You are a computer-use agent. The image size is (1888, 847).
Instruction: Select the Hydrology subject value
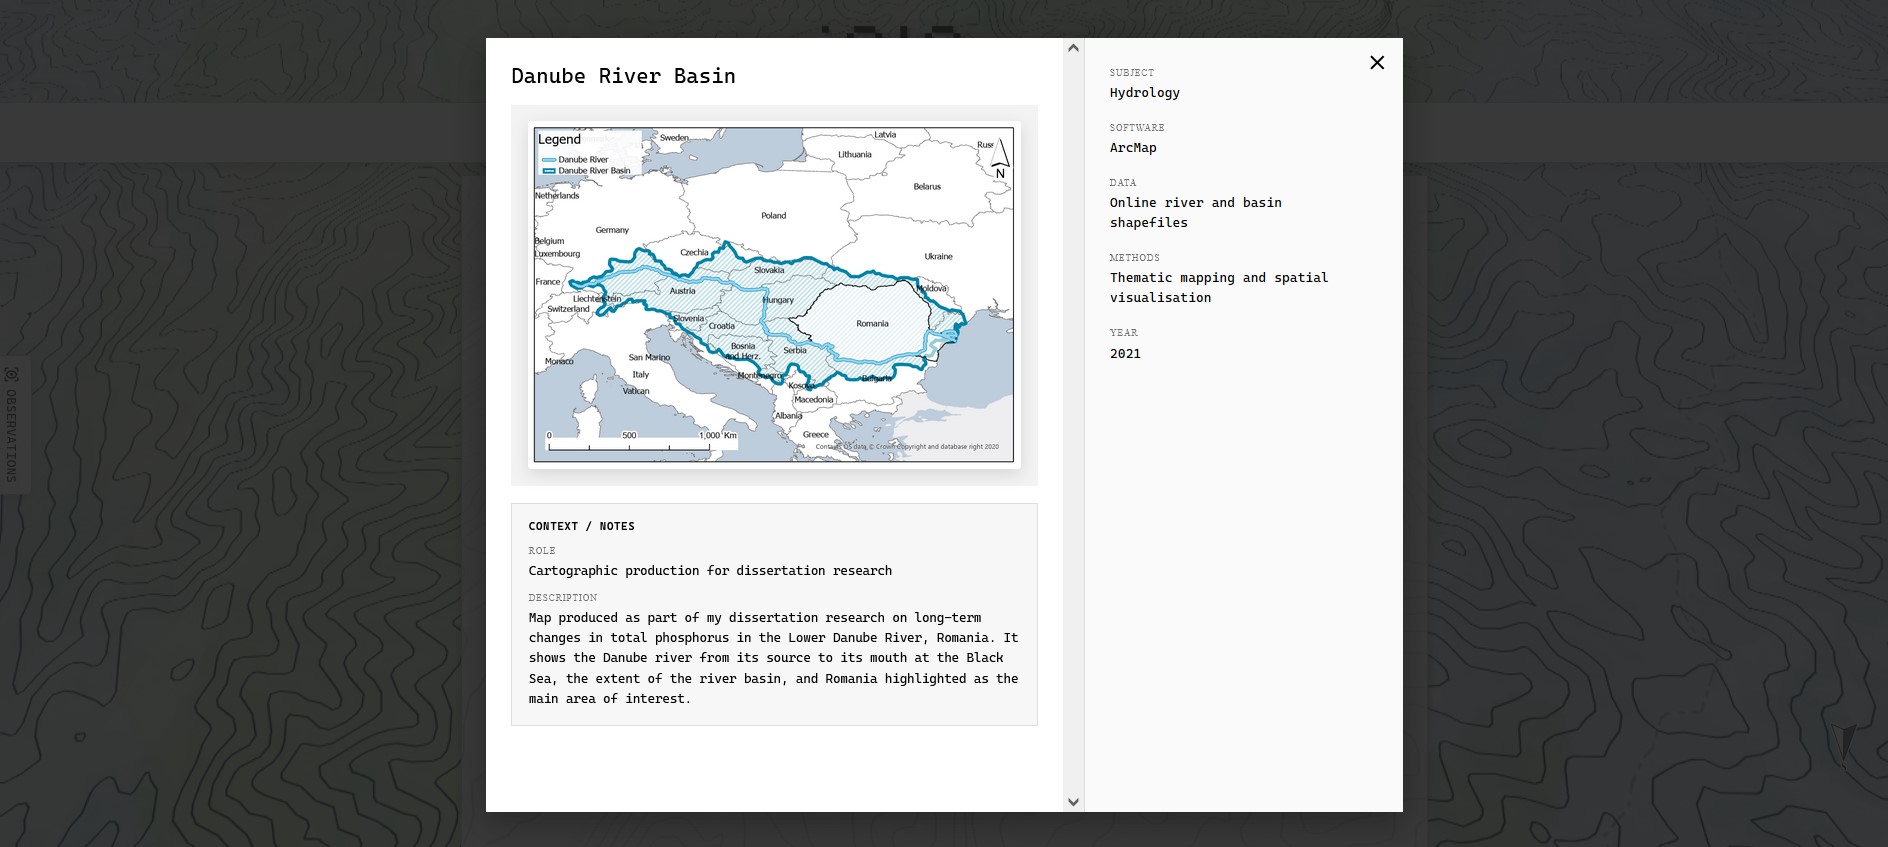[x=1144, y=93]
